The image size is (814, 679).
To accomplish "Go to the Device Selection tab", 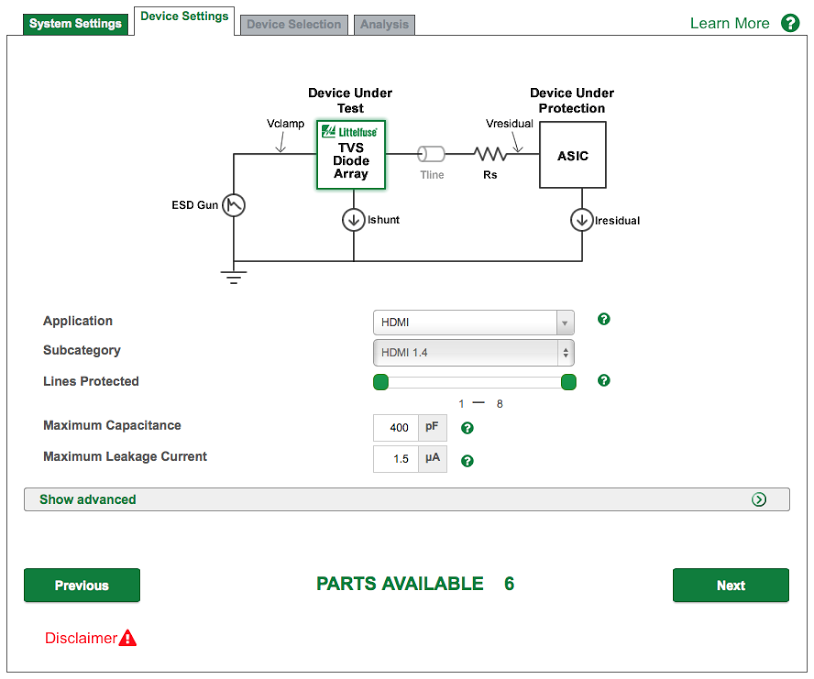I will pyautogui.click(x=293, y=25).
